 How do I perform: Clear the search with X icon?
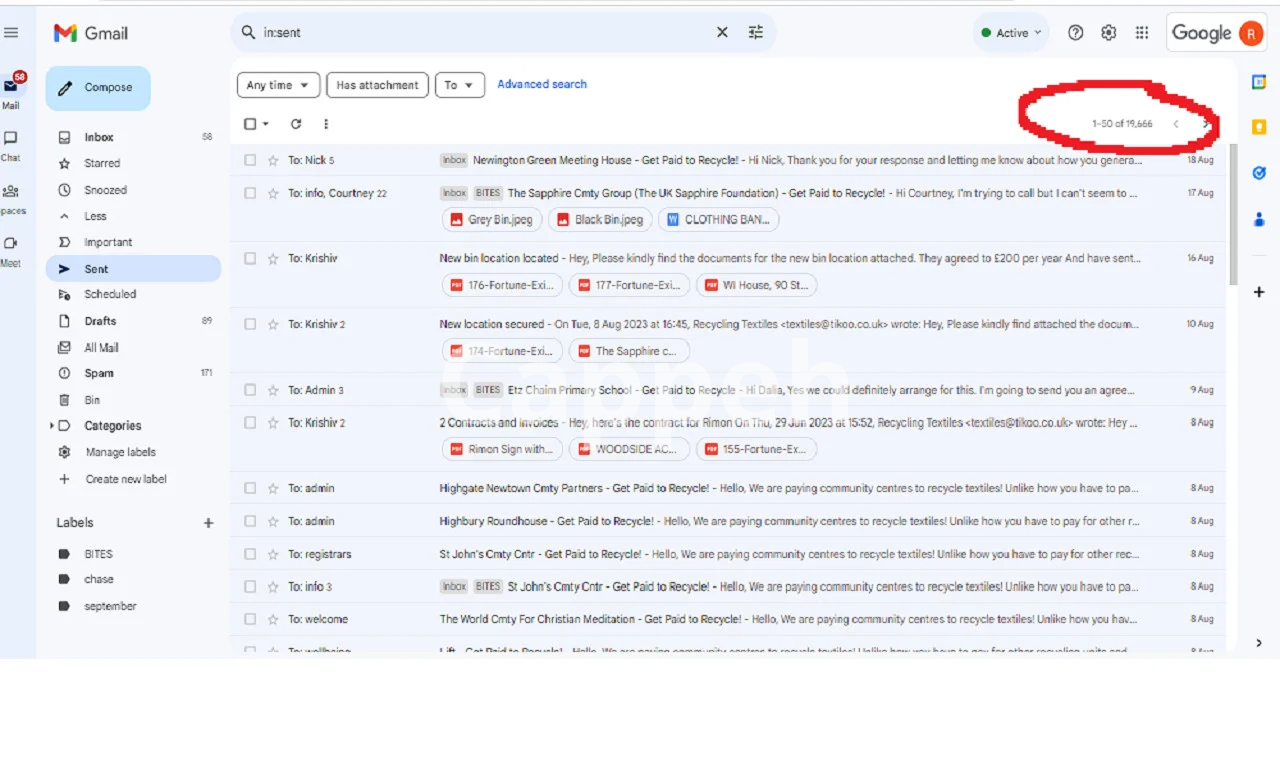coord(722,33)
